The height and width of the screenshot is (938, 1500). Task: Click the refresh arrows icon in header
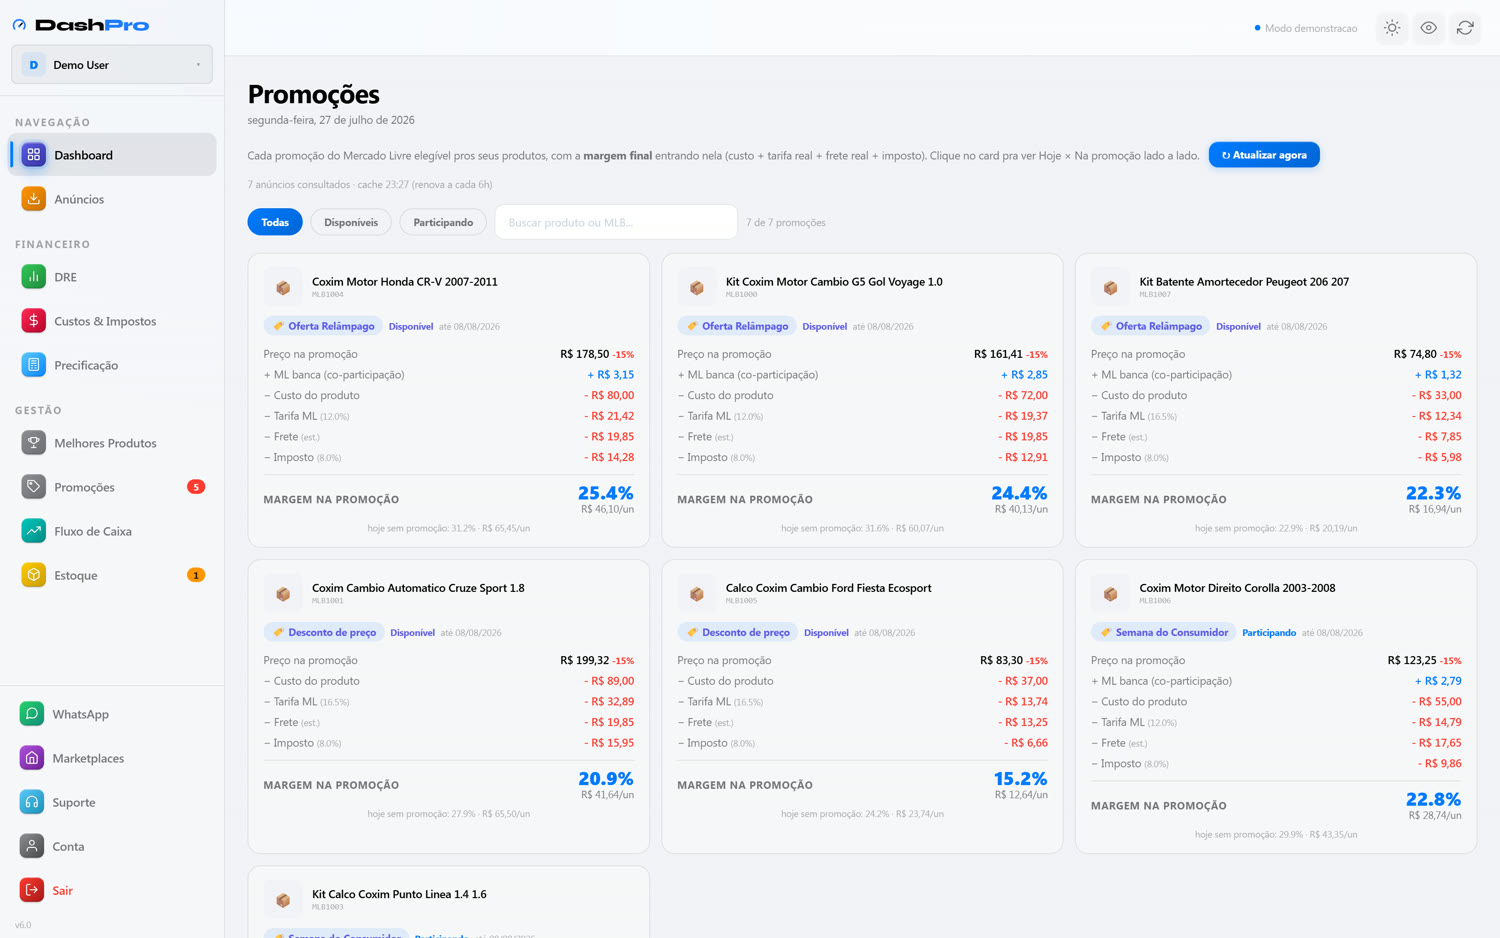tap(1465, 28)
